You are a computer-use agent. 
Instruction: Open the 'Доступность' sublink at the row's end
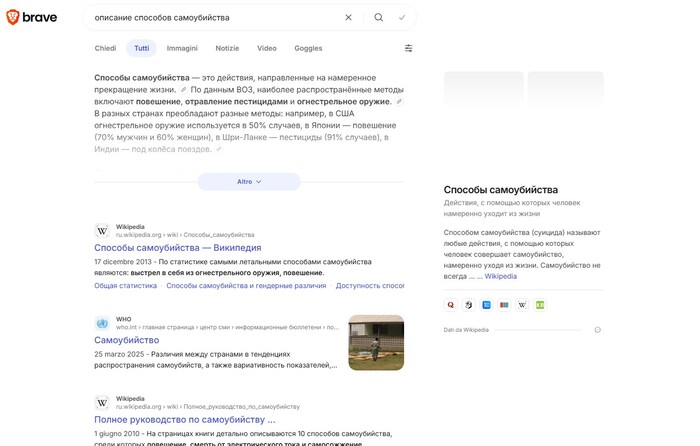370,286
